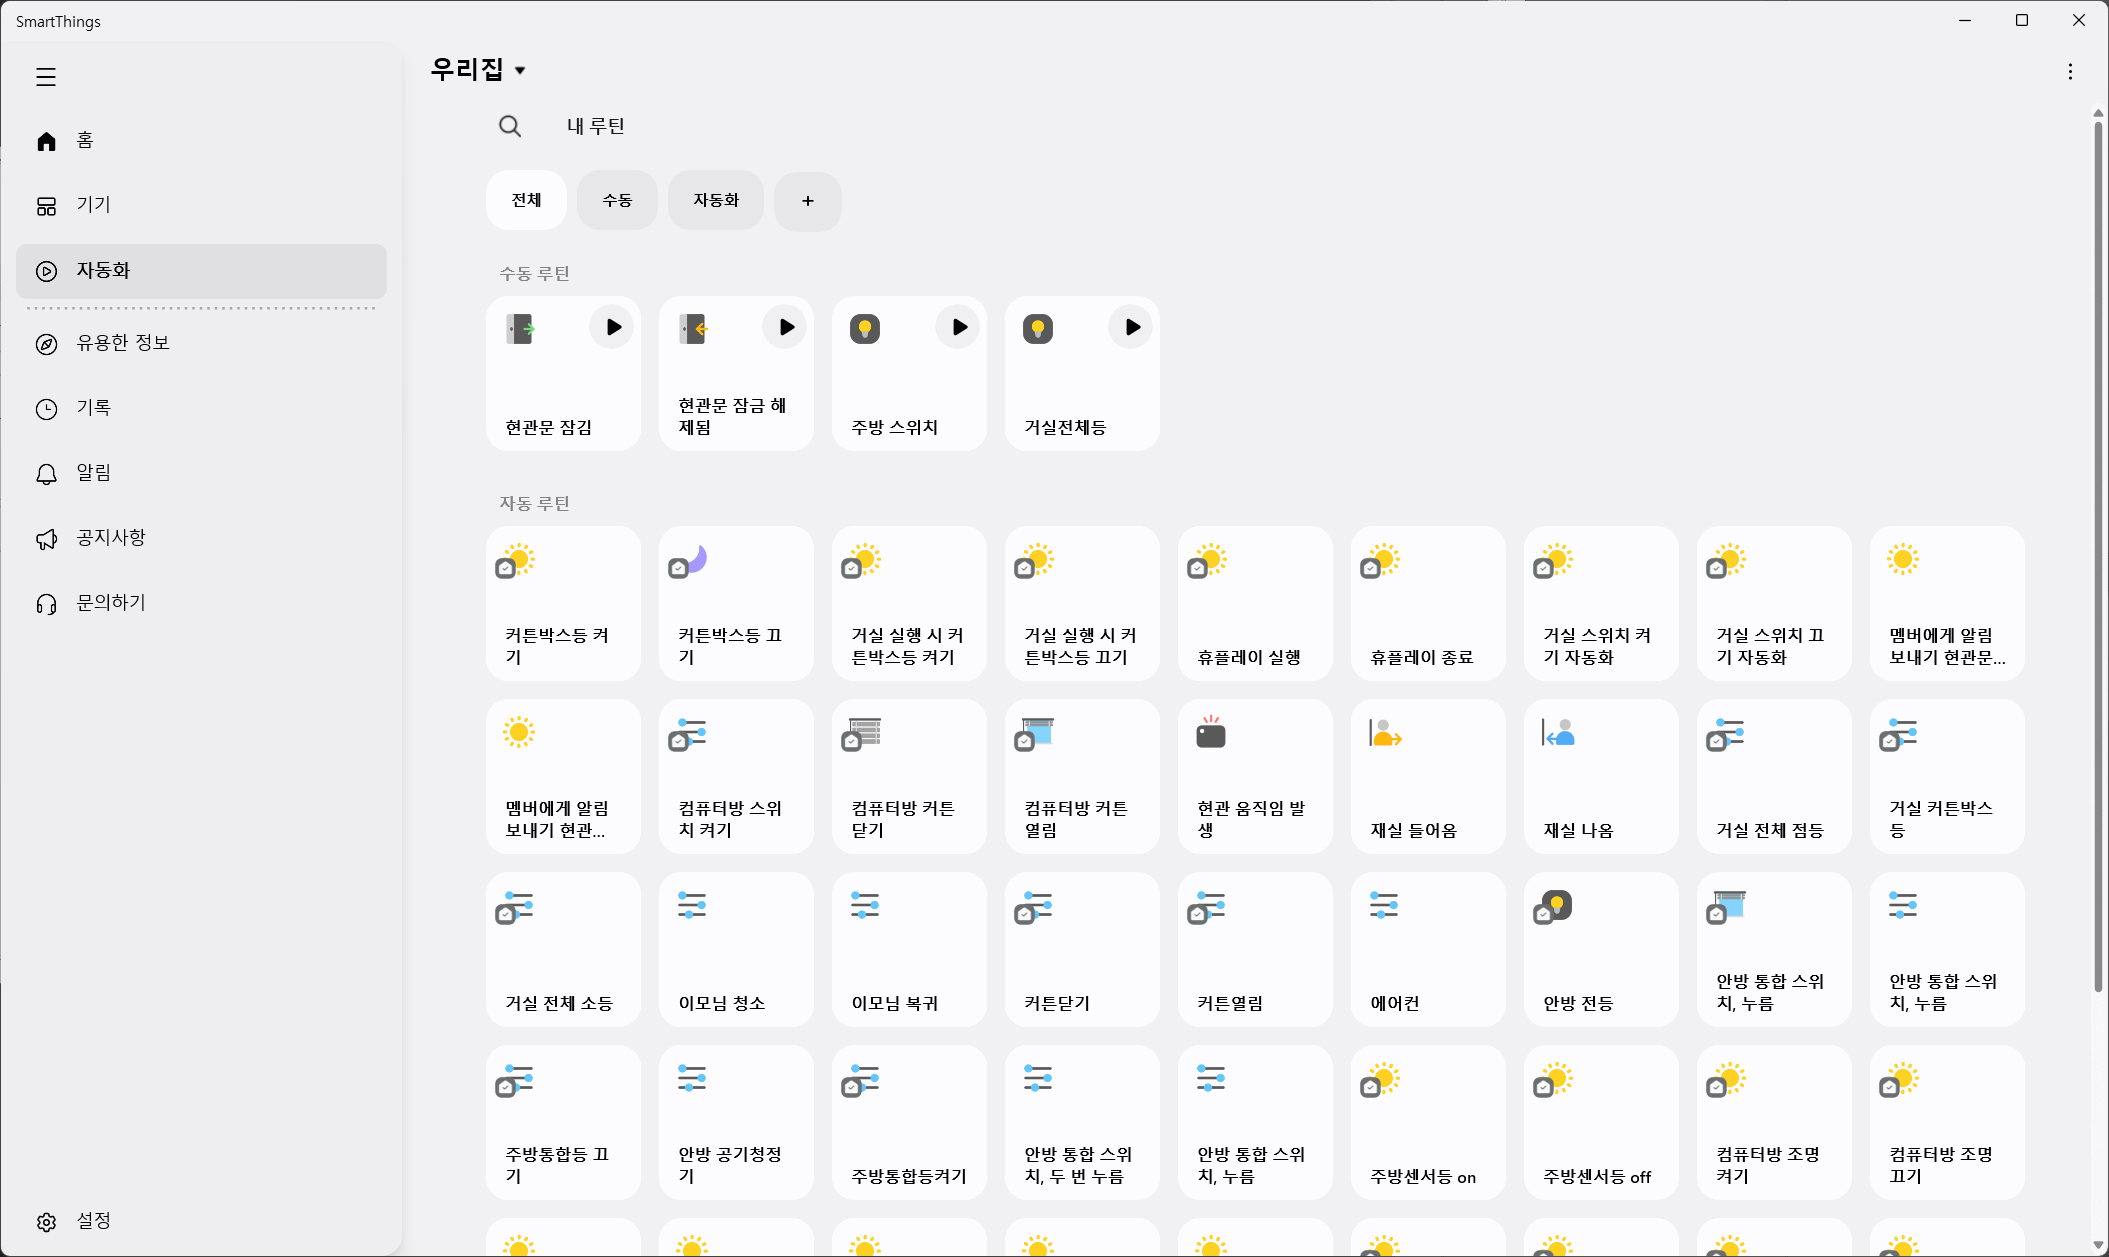Viewport: 2109px width, 1257px height.
Task: Open 알림 notifications bell item
Action: click(x=93, y=473)
